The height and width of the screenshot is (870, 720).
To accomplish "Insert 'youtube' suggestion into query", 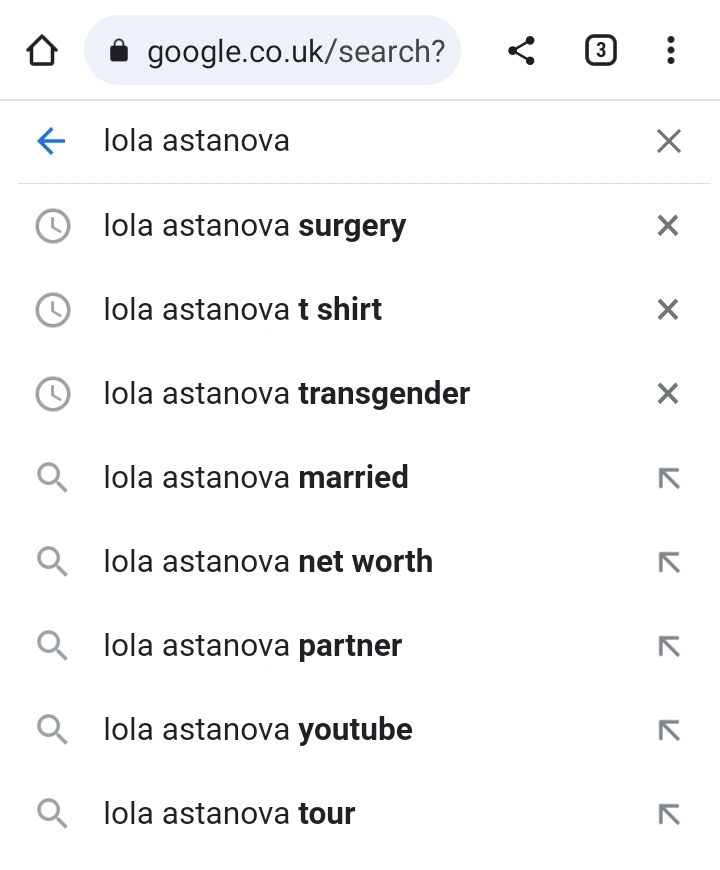I will [668, 730].
